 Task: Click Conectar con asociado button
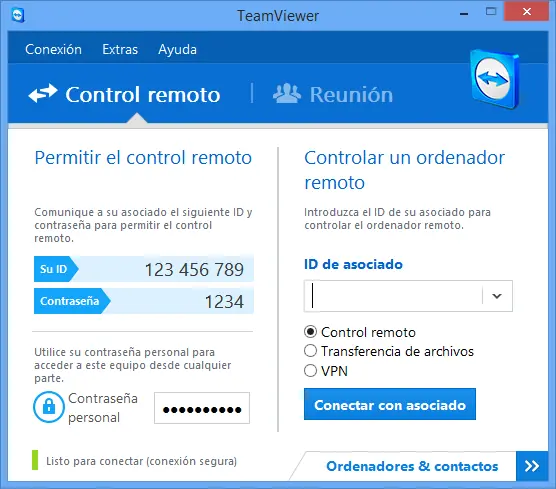pyautogui.click(x=390, y=404)
